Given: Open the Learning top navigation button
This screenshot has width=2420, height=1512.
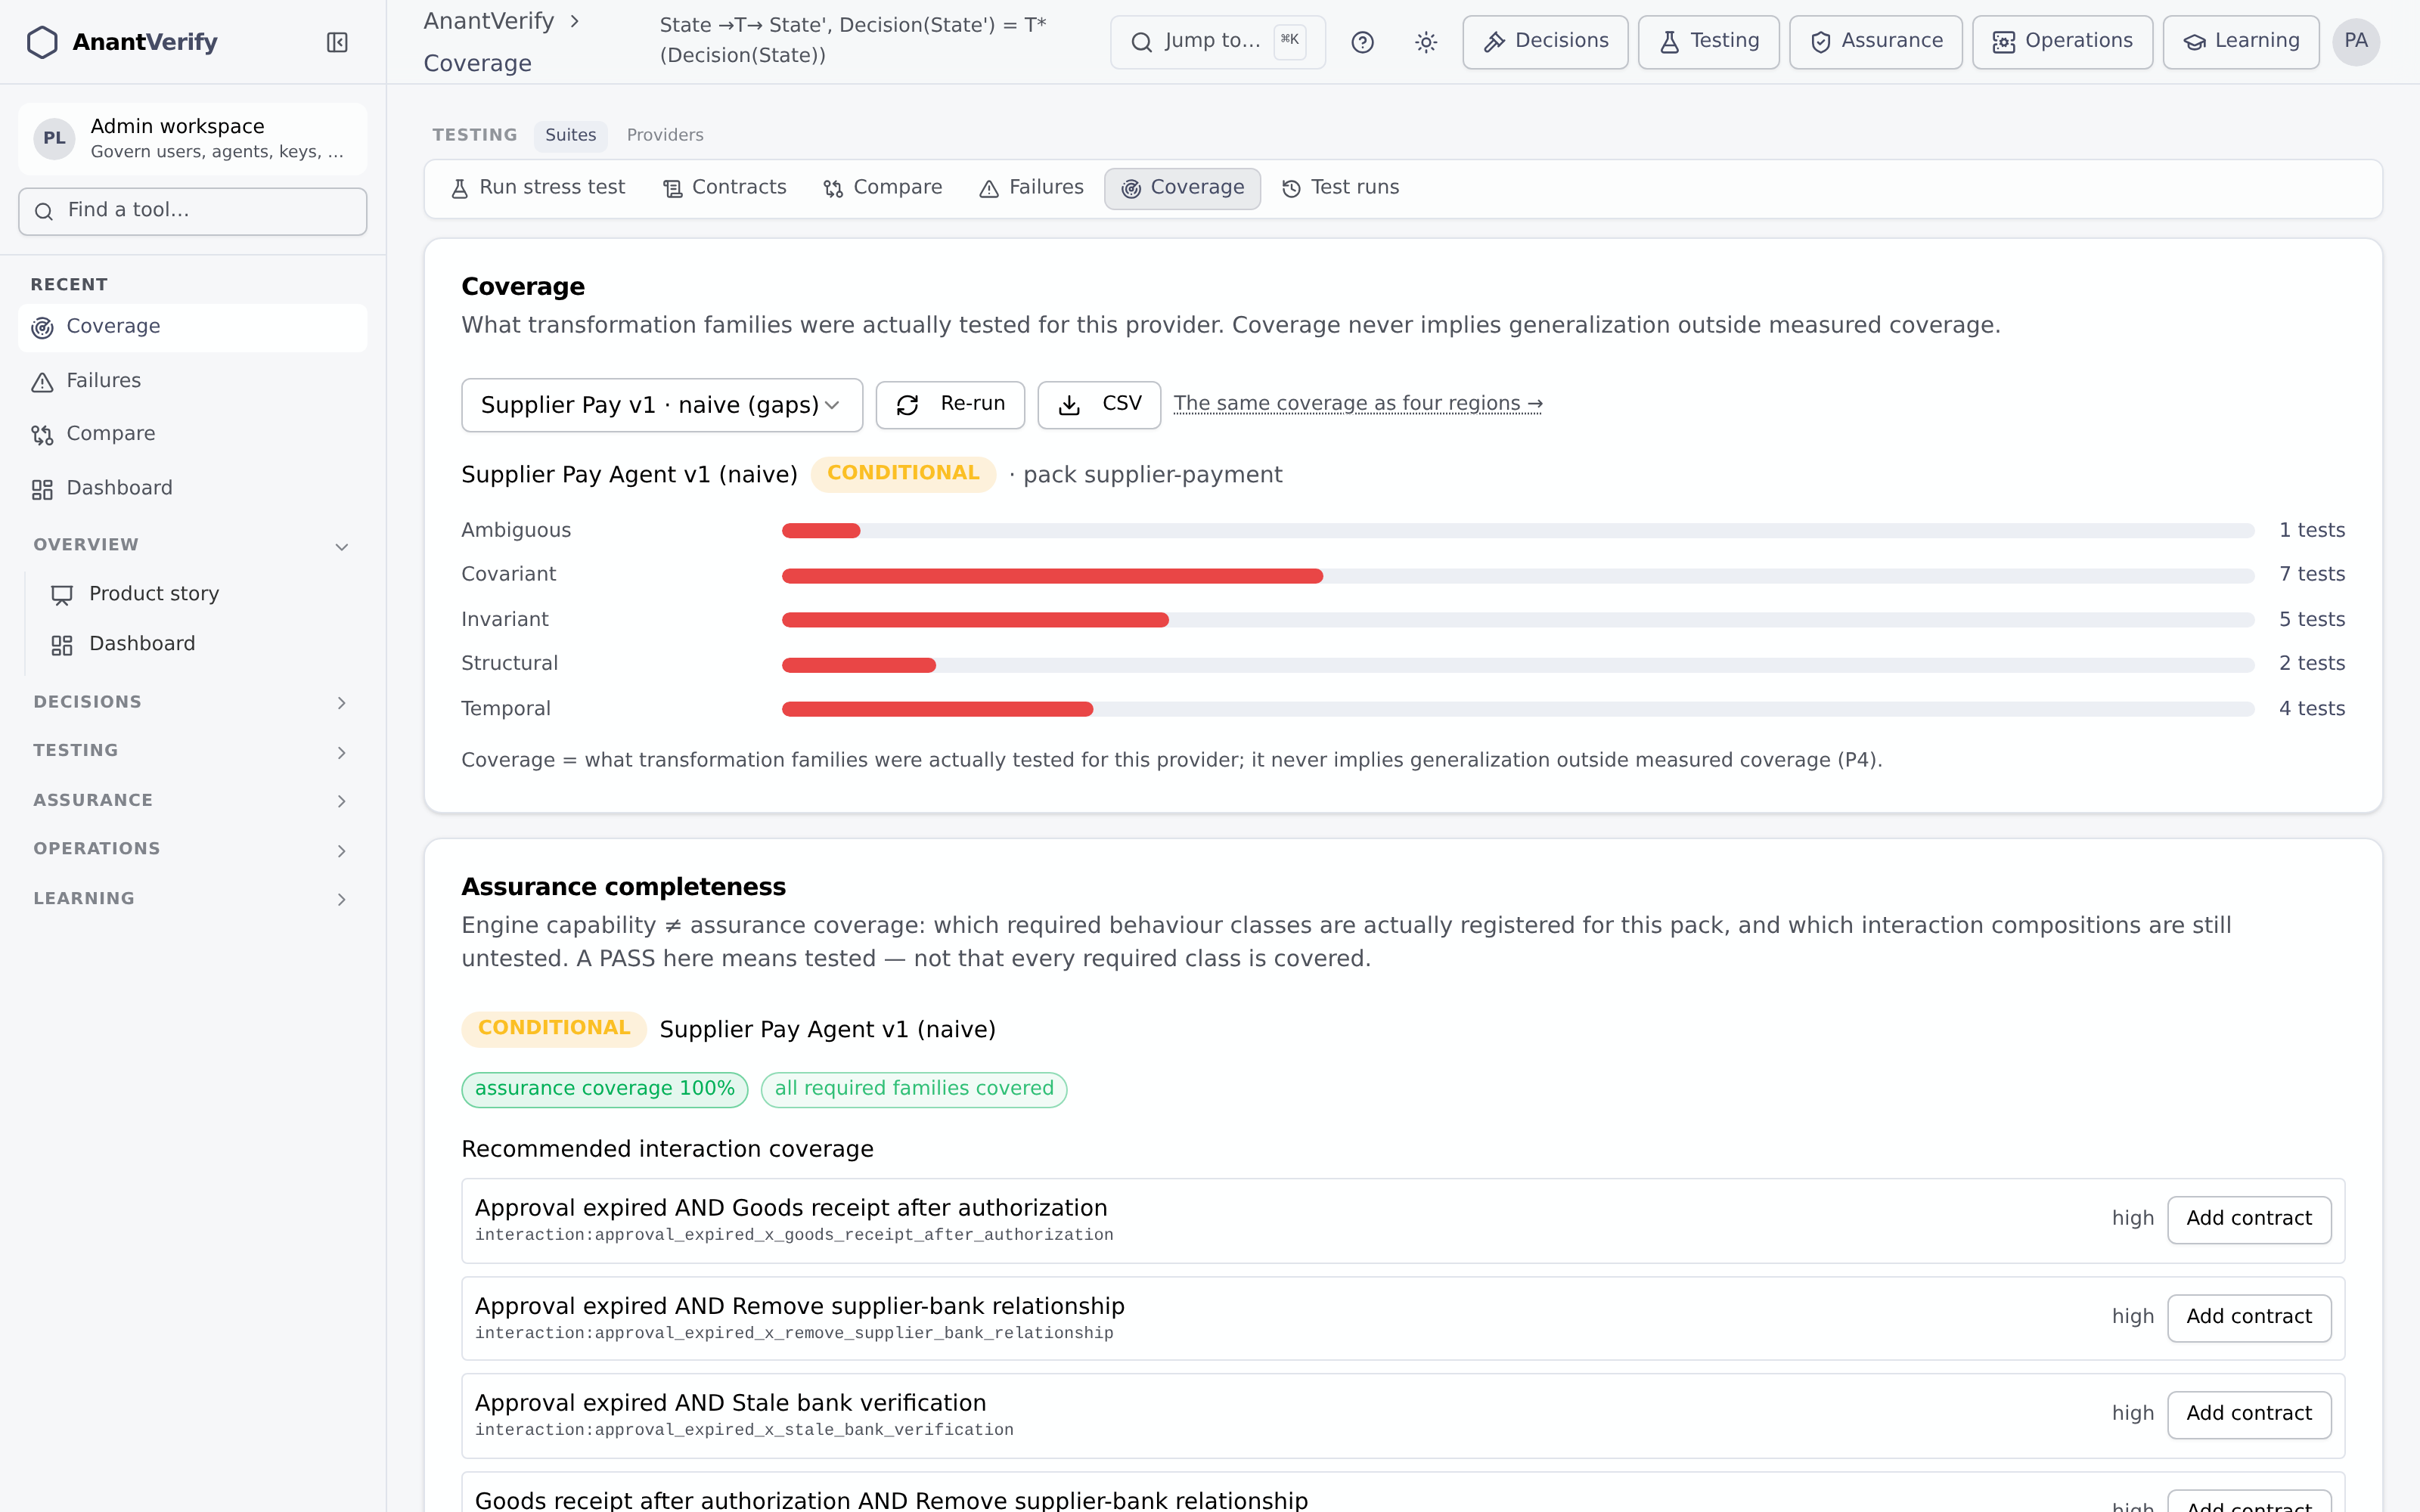Looking at the screenshot, I should (x=2240, y=42).
